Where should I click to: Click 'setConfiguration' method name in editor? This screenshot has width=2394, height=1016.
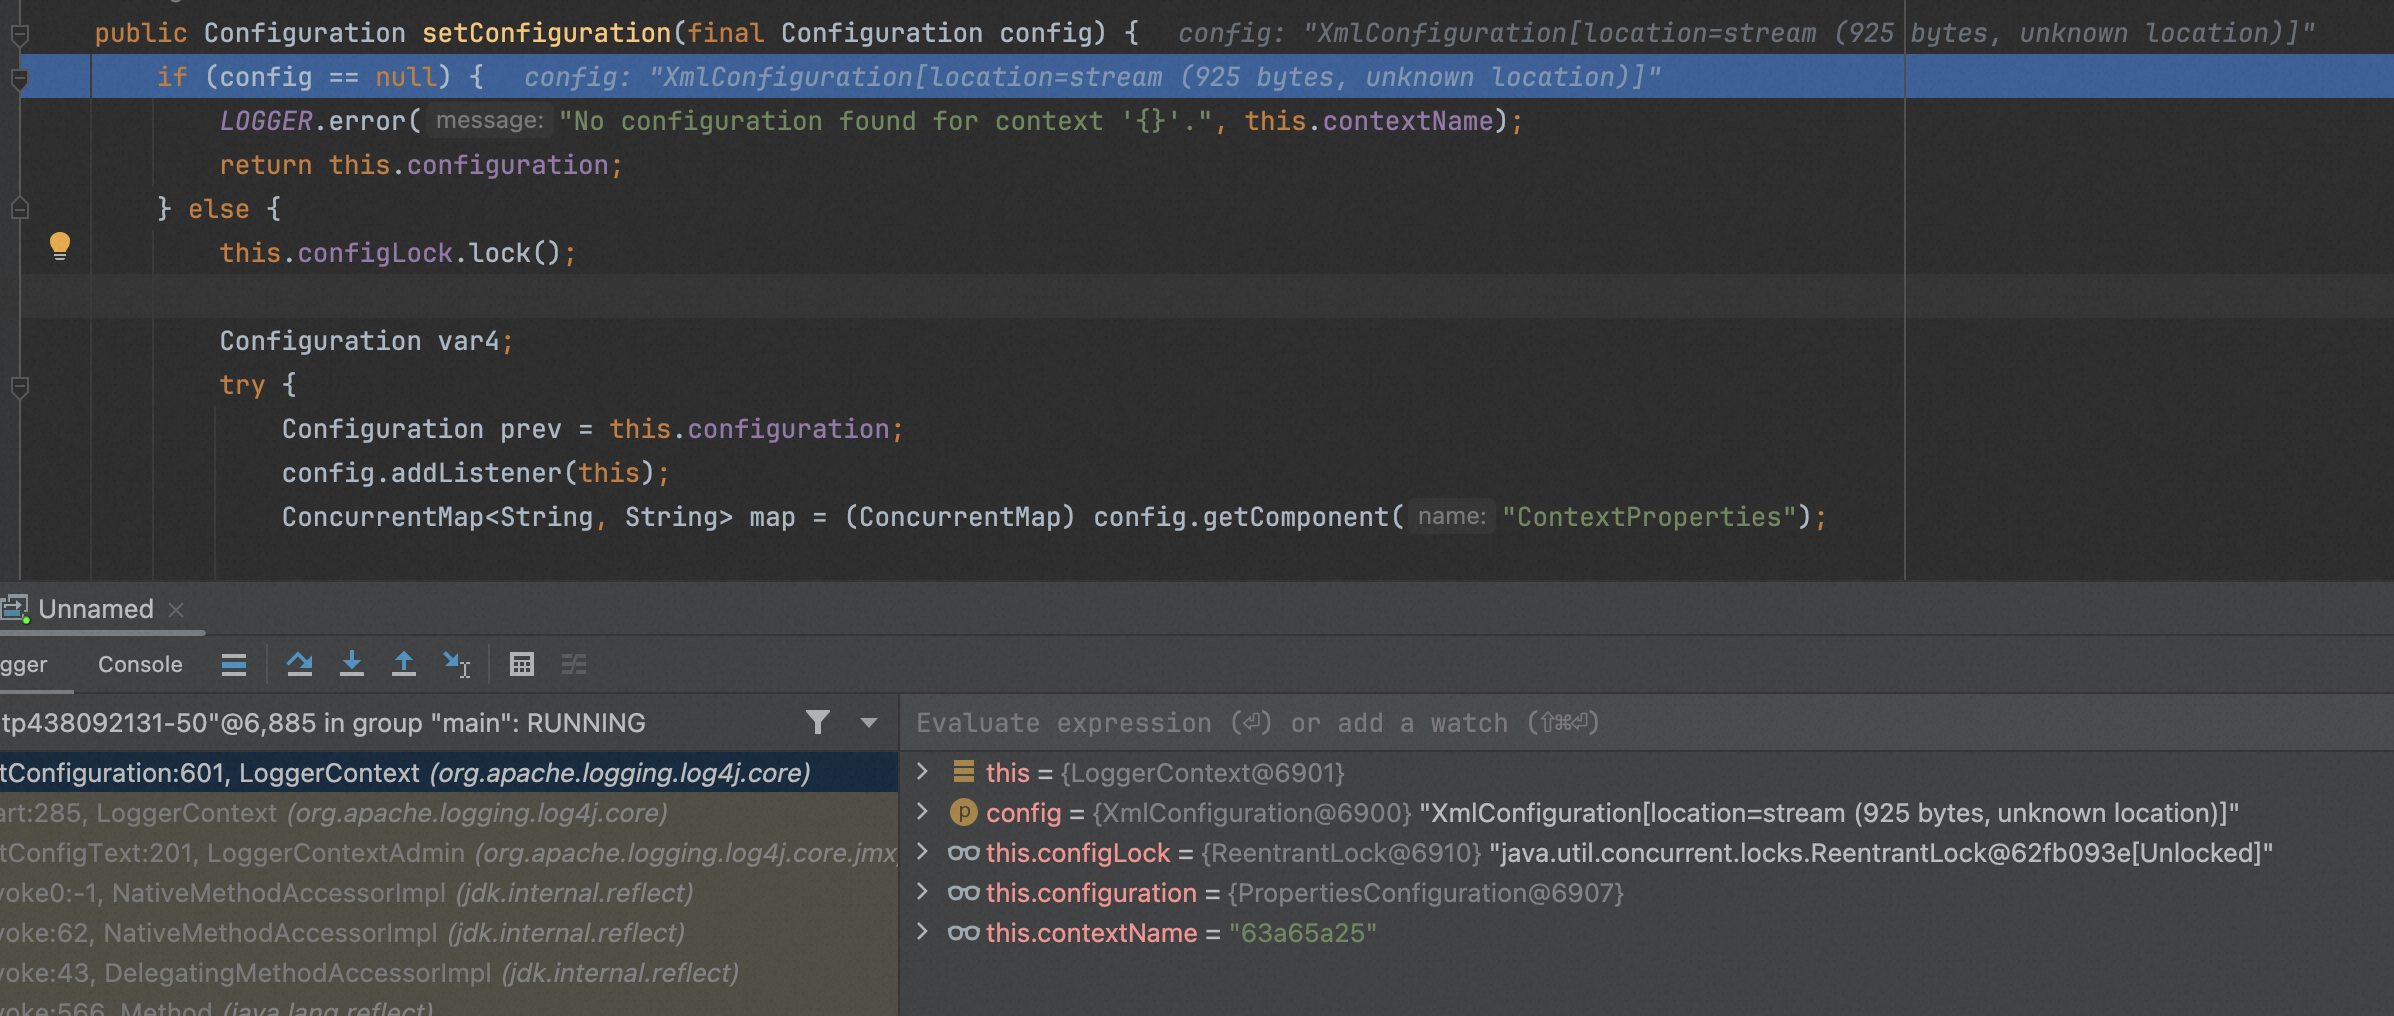[x=546, y=33]
